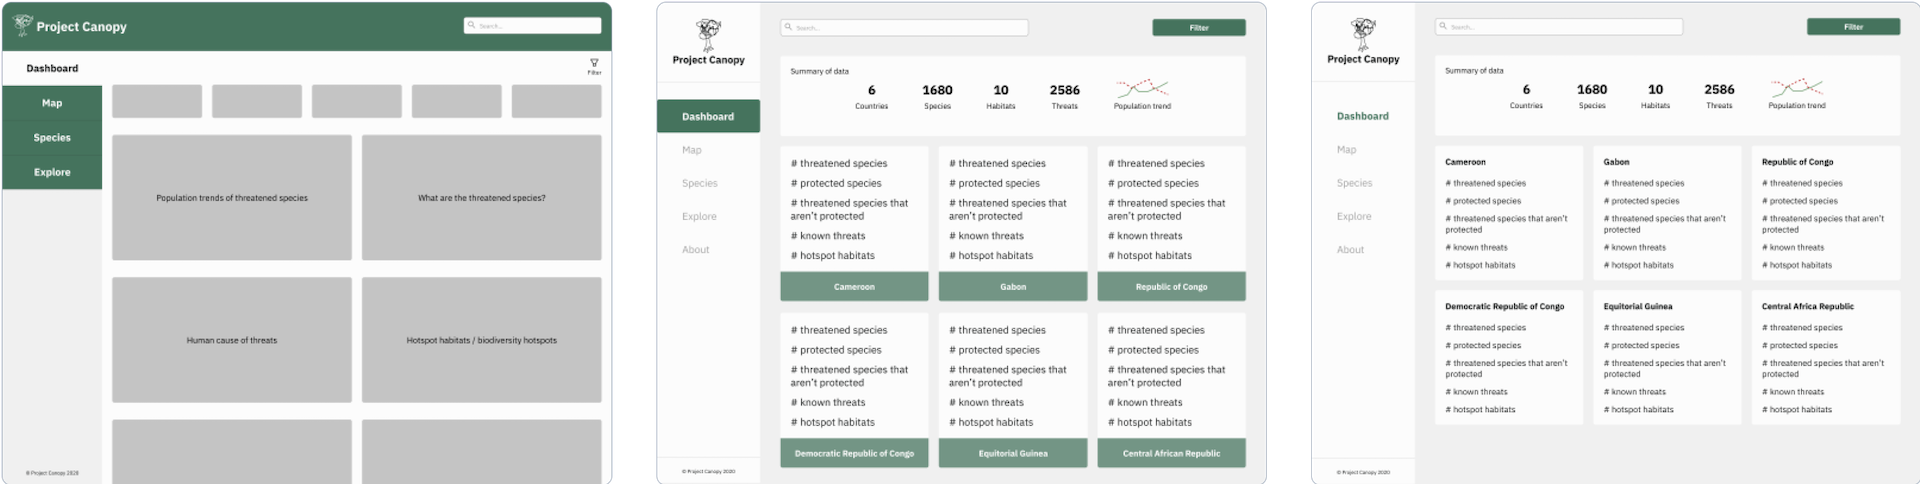The width and height of the screenshot is (1920, 484).
Task: Click the green Filter button in the right mockup
Action: (1853, 27)
